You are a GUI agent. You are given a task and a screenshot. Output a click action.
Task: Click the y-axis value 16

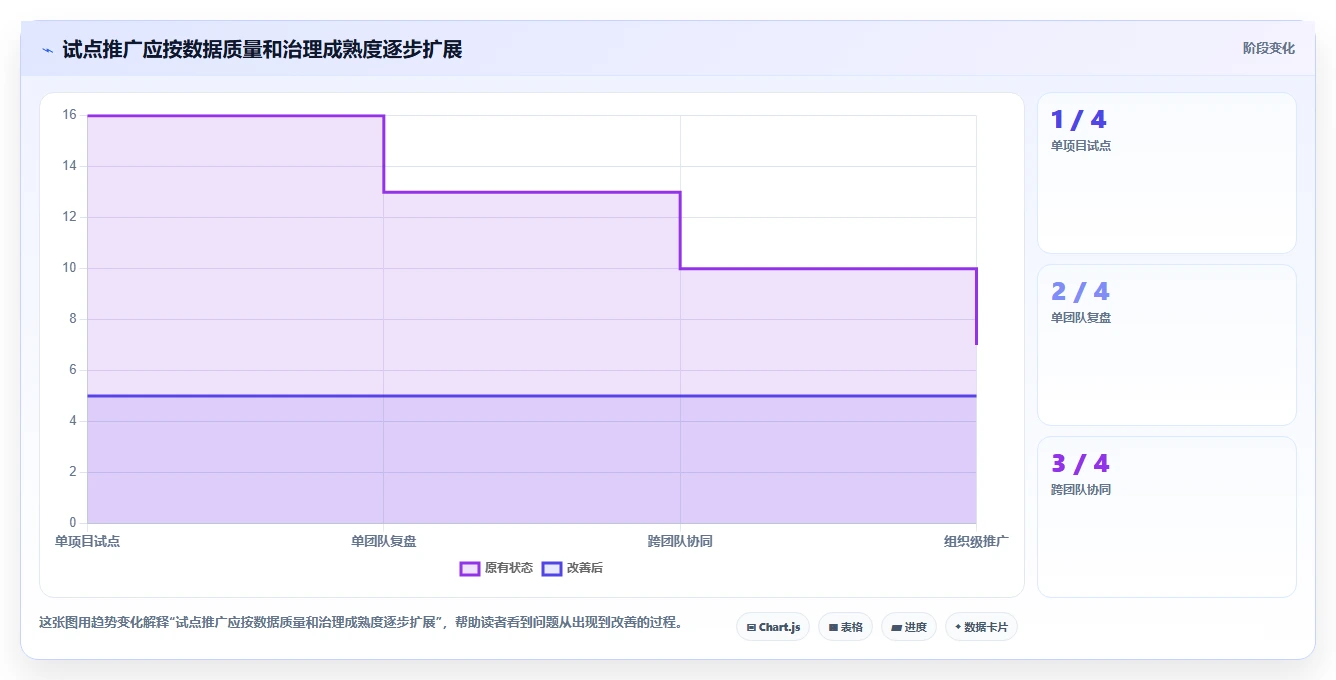[69, 115]
